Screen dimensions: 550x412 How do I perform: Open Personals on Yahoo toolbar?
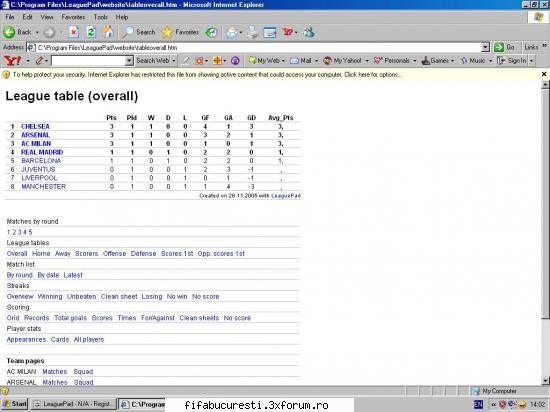pos(392,61)
